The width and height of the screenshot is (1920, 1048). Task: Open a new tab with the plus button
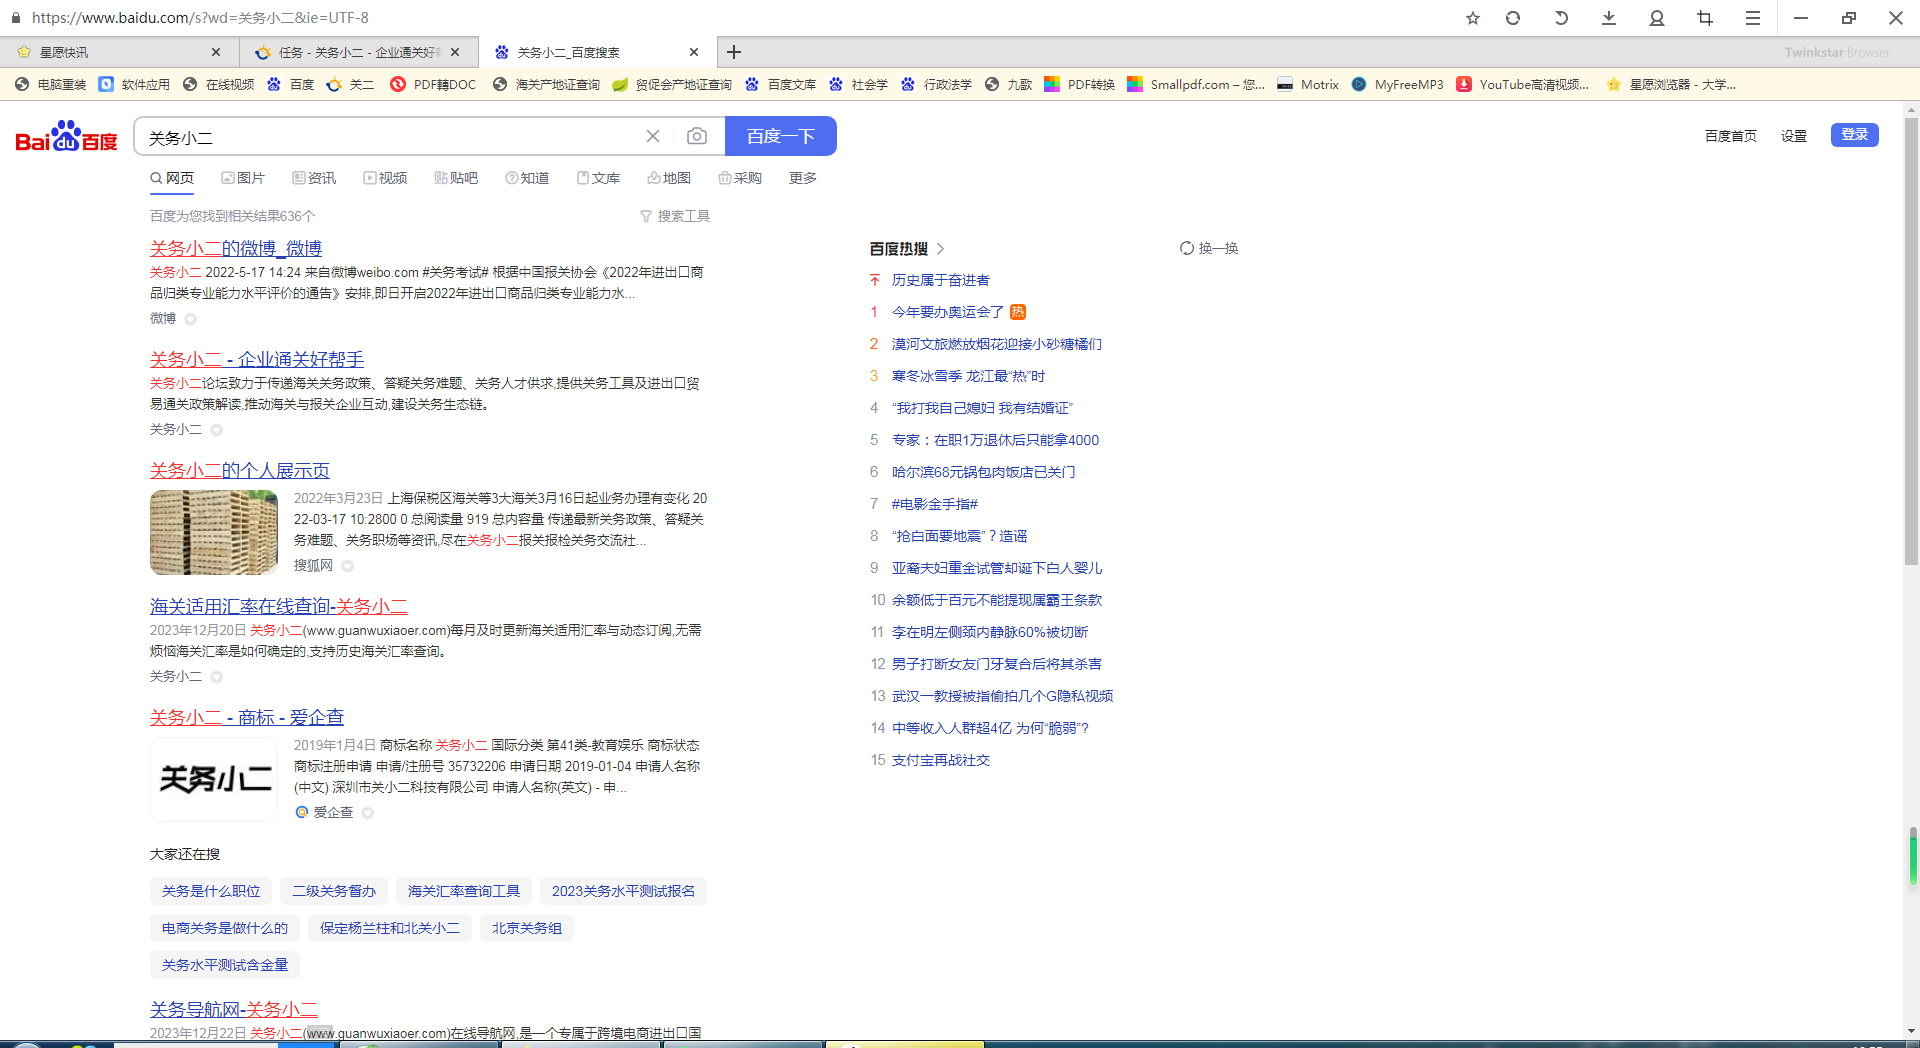coord(734,52)
